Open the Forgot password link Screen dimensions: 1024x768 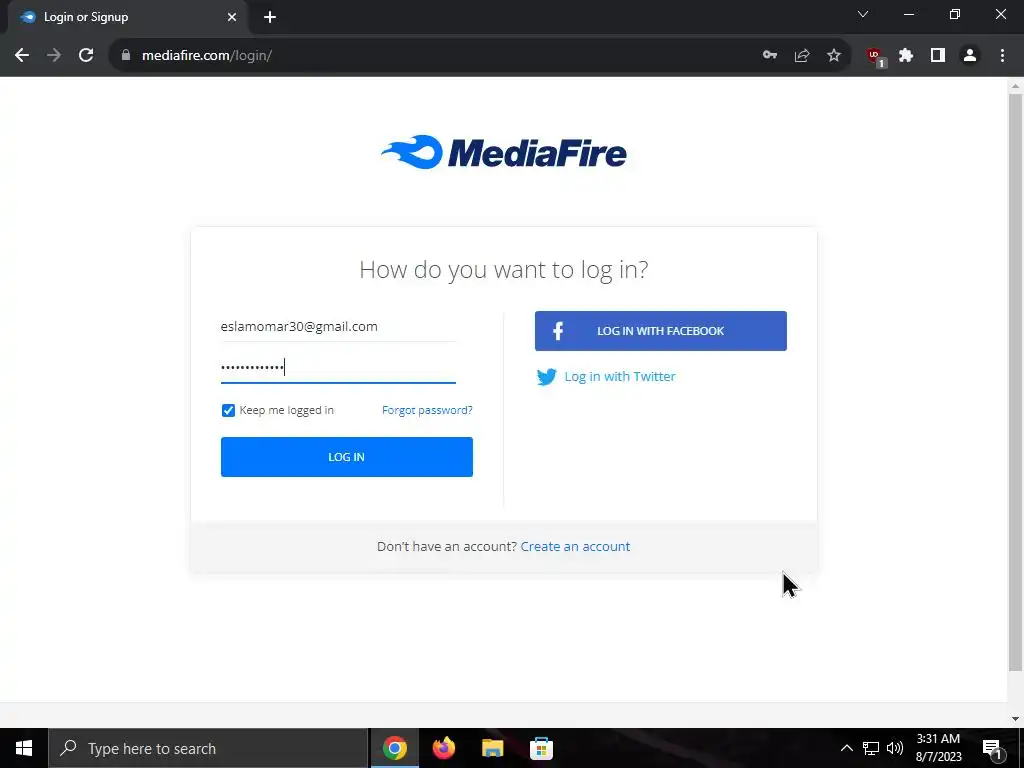pos(427,410)
